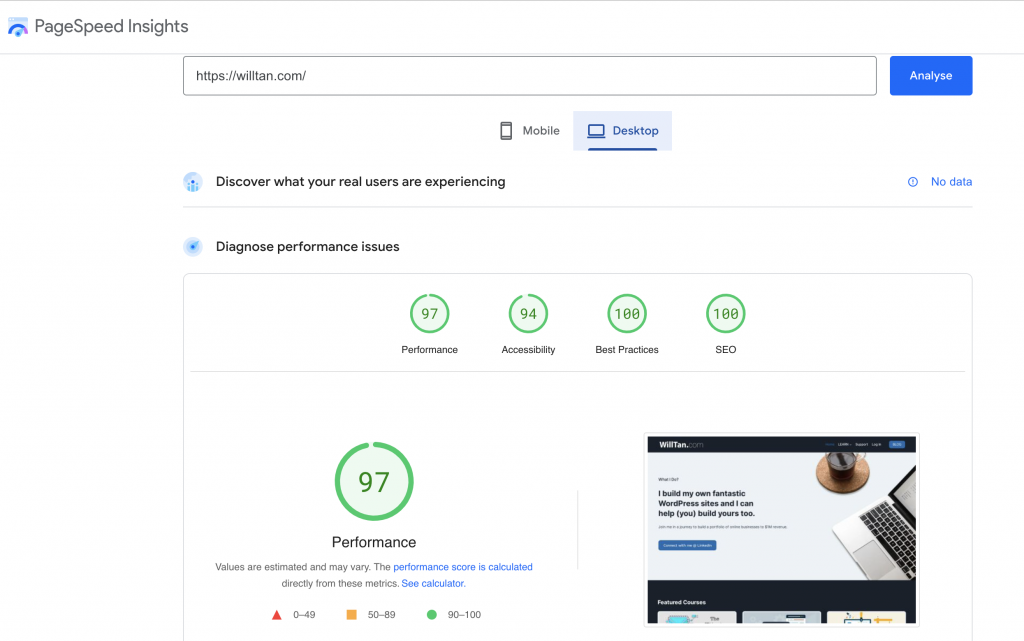This screenshot has width=1024, height=641.
Task: Jump to the Accessibility score gauge 94
Action: coord(528,314)
